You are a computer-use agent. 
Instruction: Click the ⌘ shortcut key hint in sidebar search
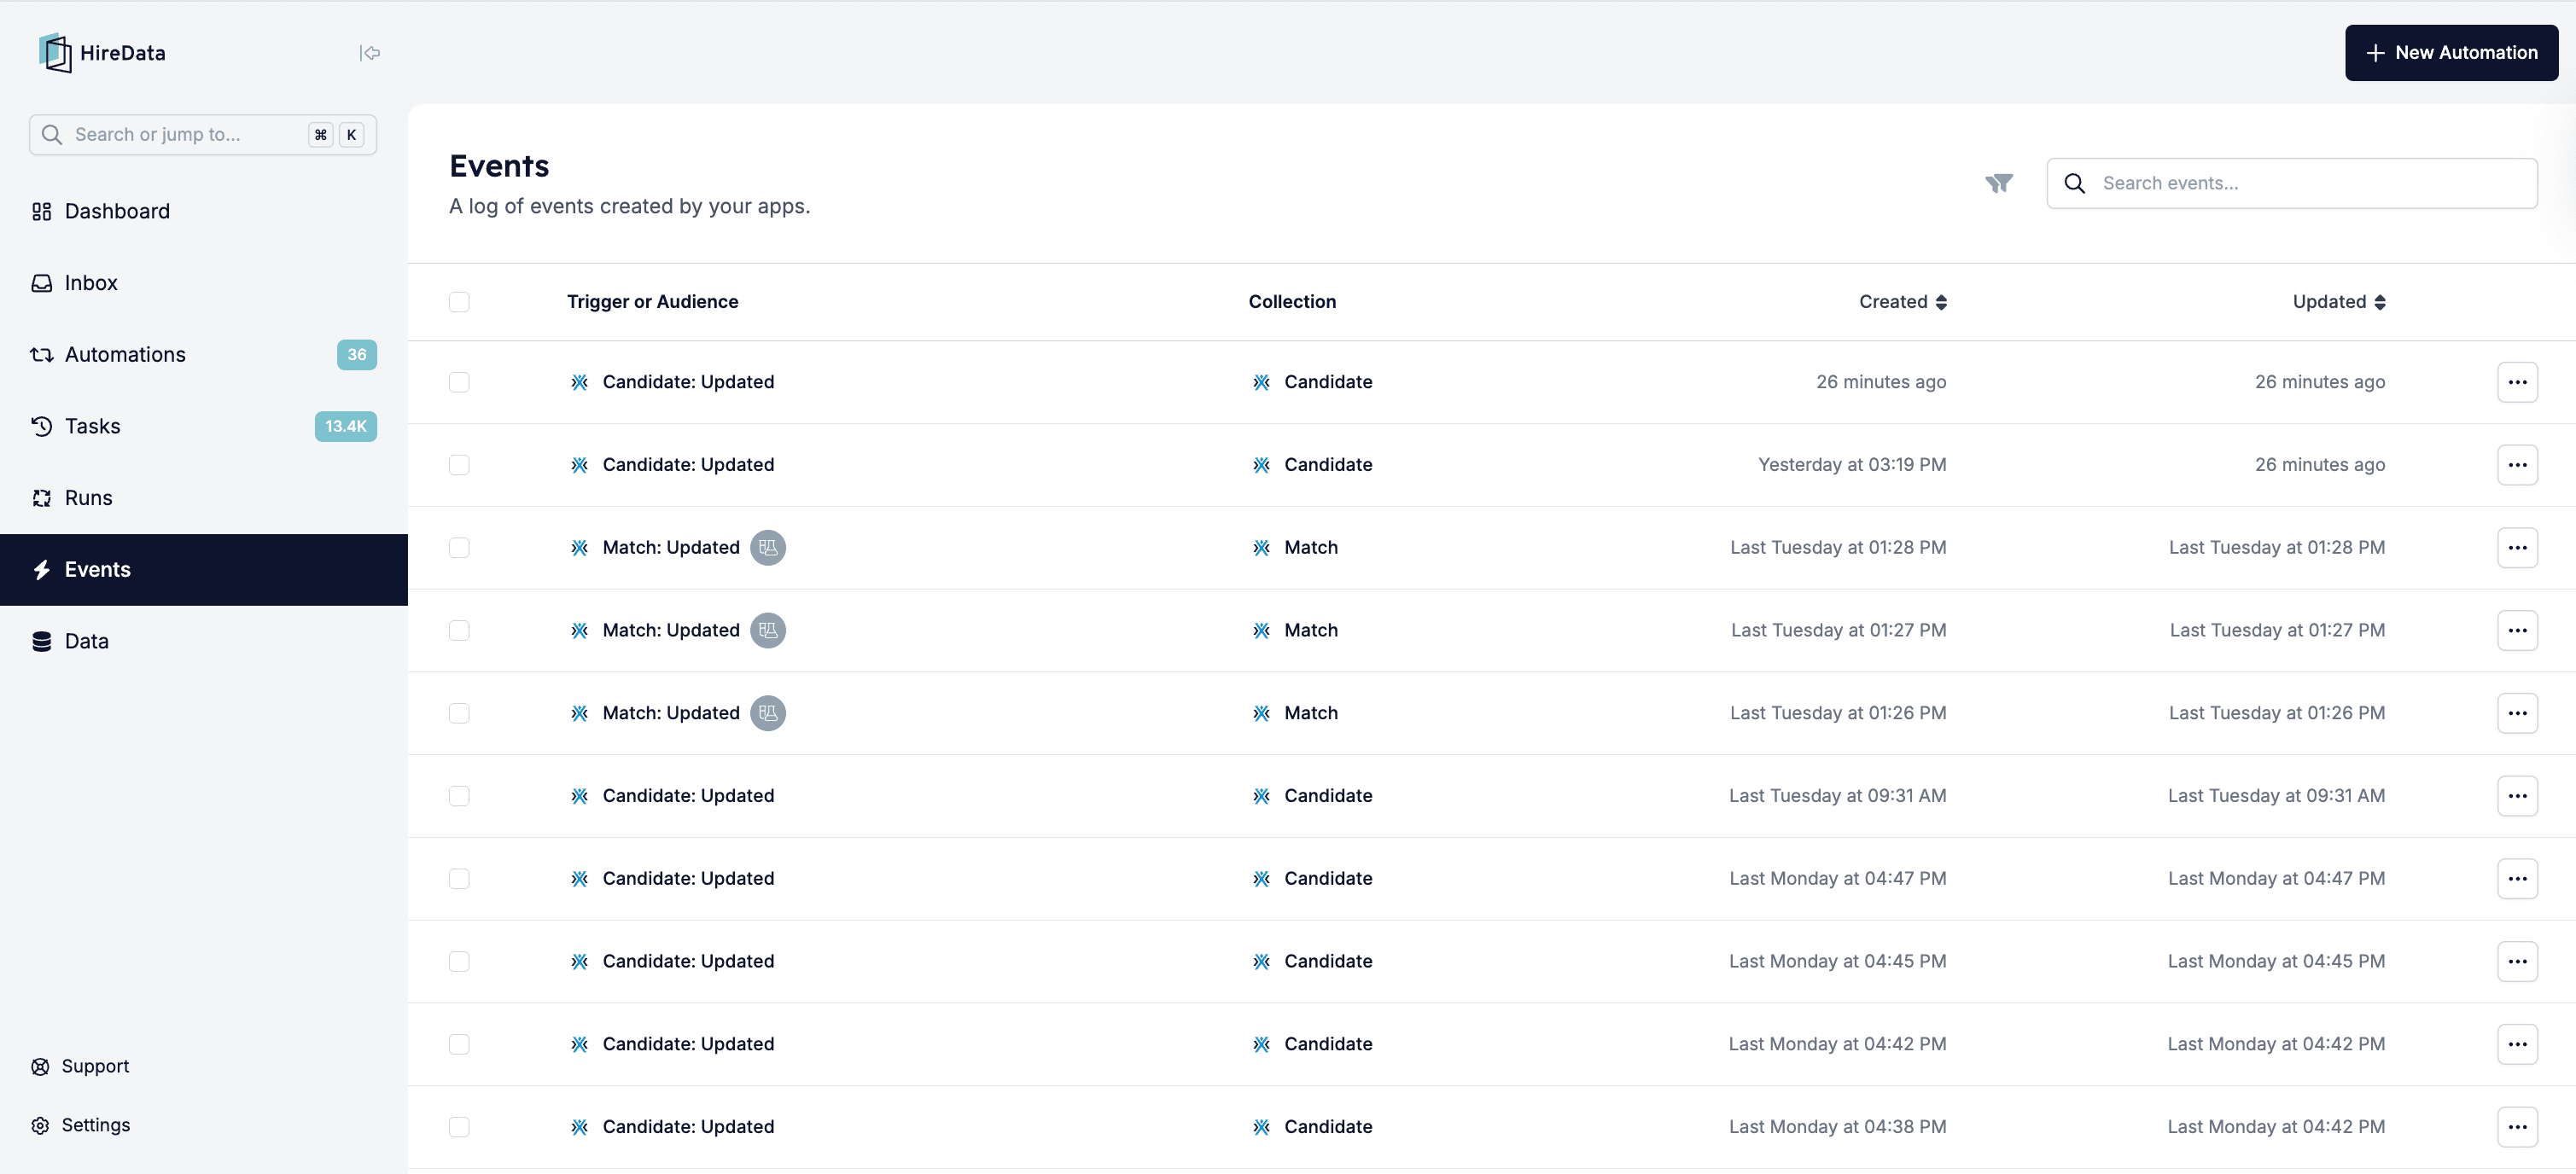point(320,135)
